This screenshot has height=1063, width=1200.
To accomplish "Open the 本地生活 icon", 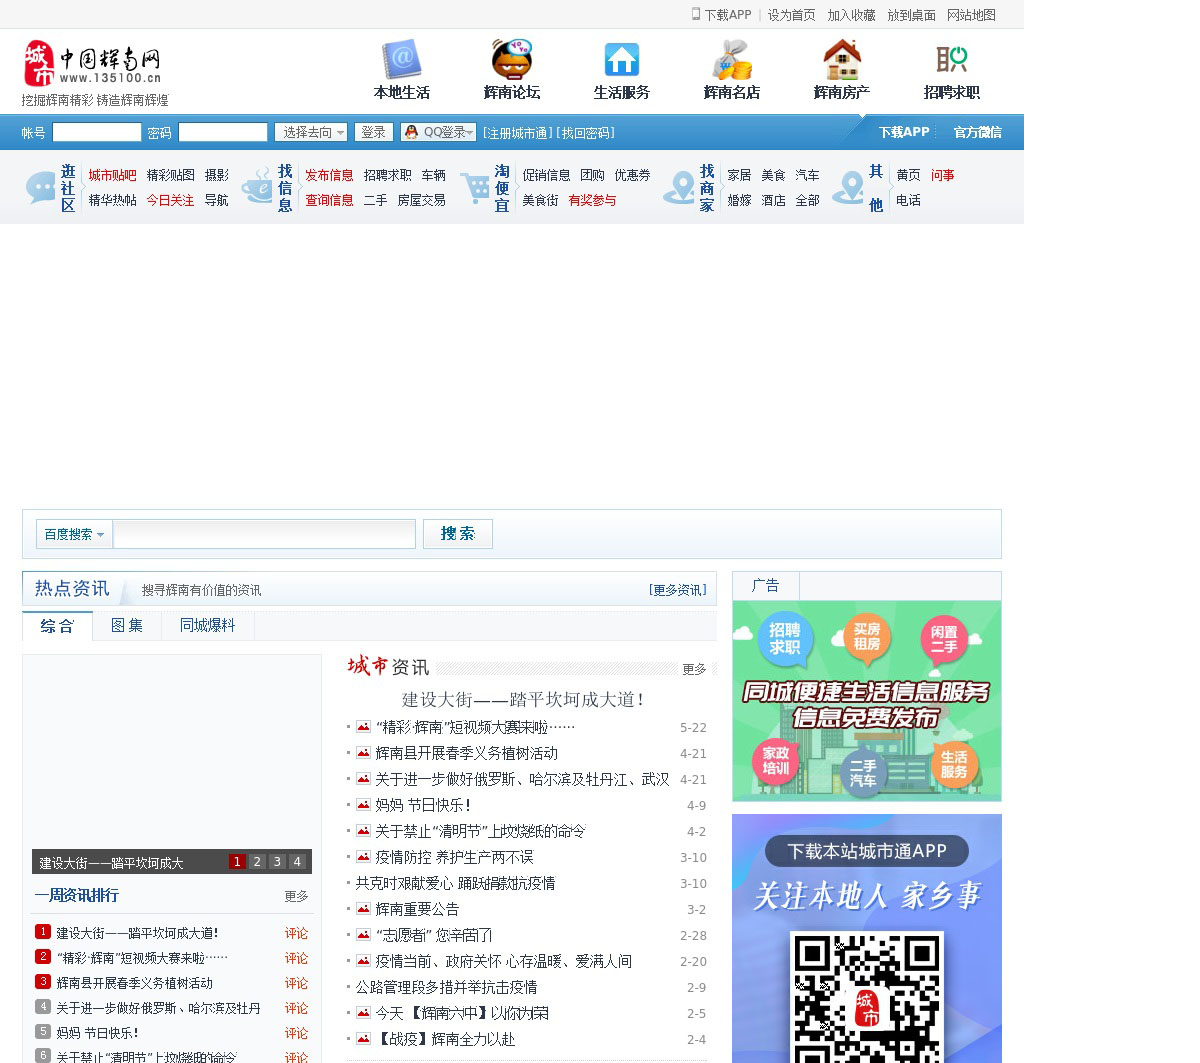I will click(x=402, y=59).
